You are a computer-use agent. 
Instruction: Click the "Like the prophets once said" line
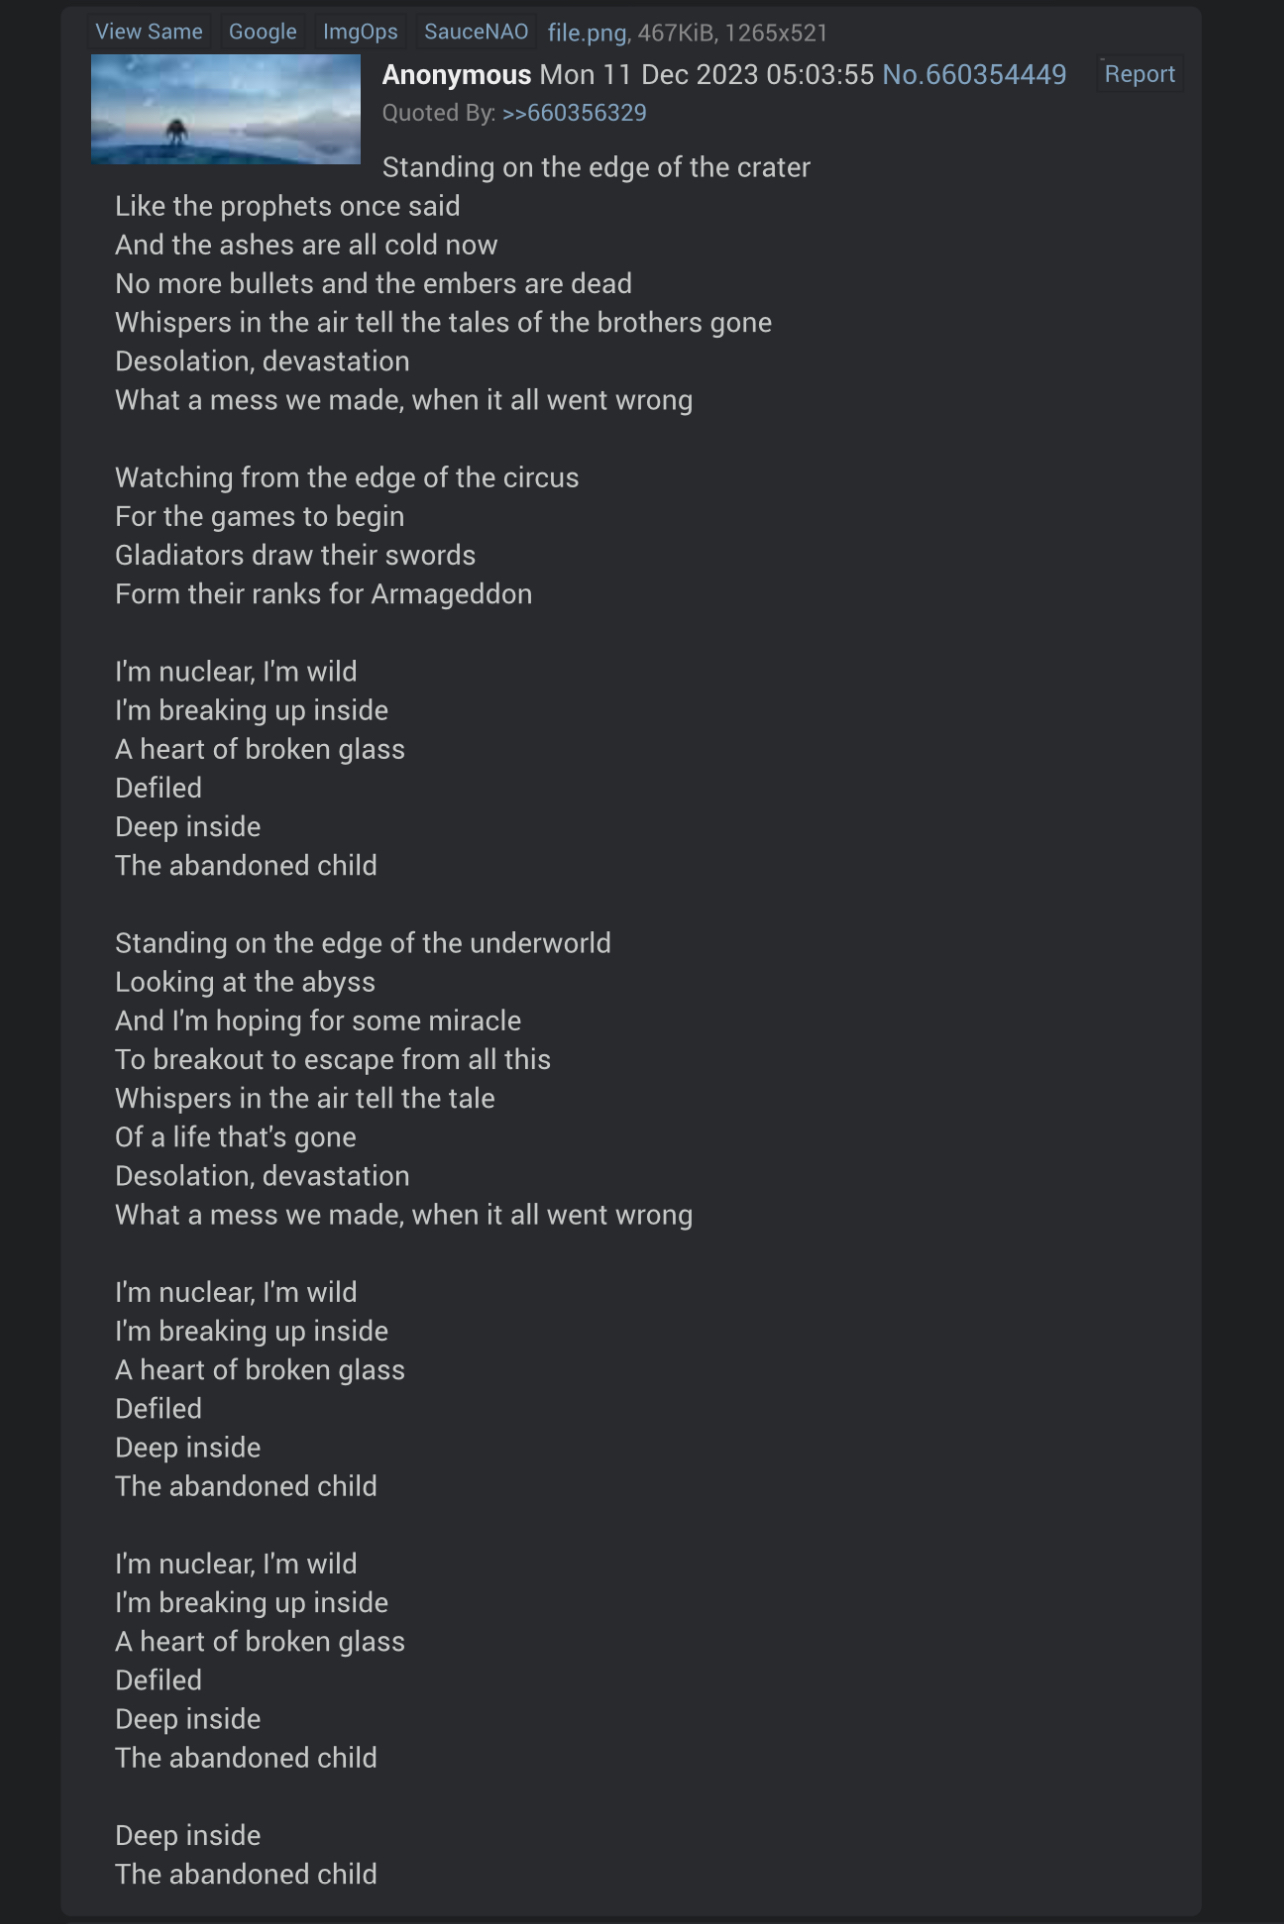pyautogui.click(x=287, y=206)
